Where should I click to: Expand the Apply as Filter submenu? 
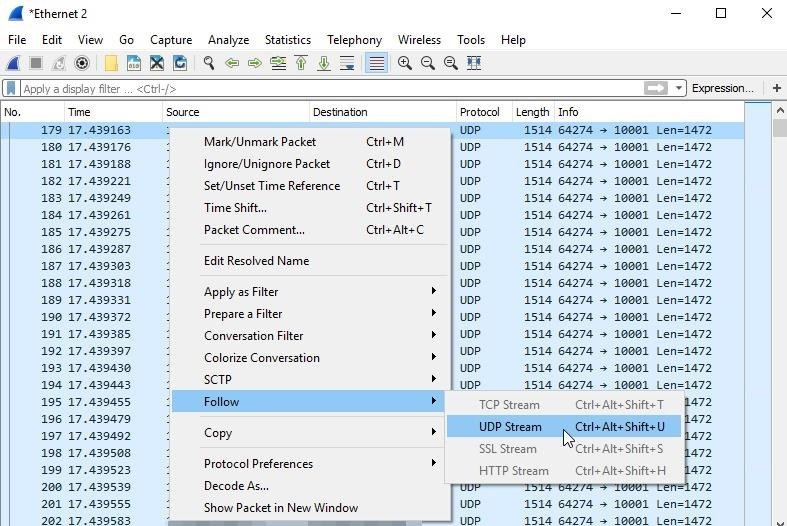click(x=309, y=292)
